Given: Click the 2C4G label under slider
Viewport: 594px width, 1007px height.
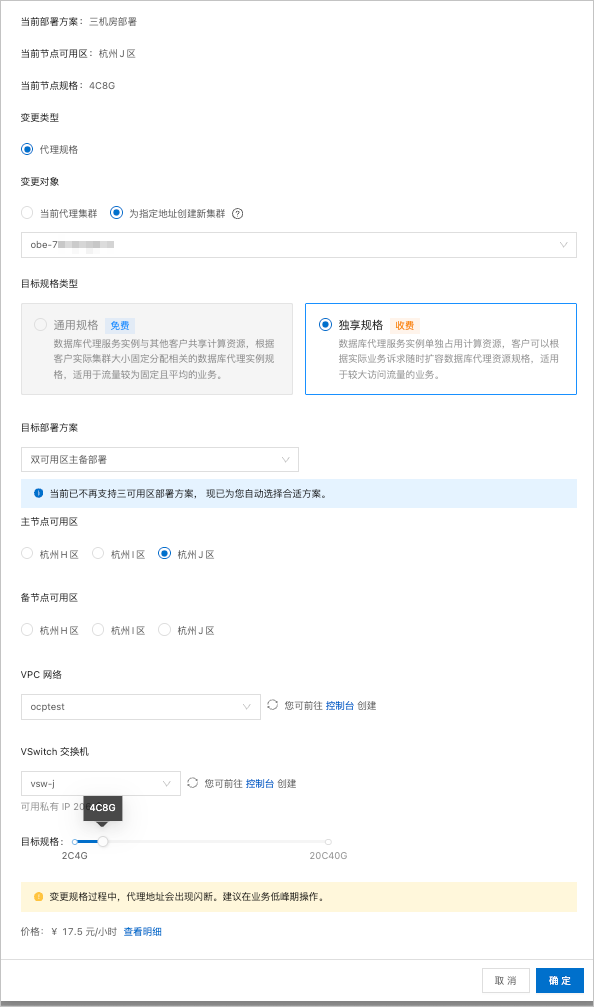Looking at the screenshot, I should click(x=75, y=856).
